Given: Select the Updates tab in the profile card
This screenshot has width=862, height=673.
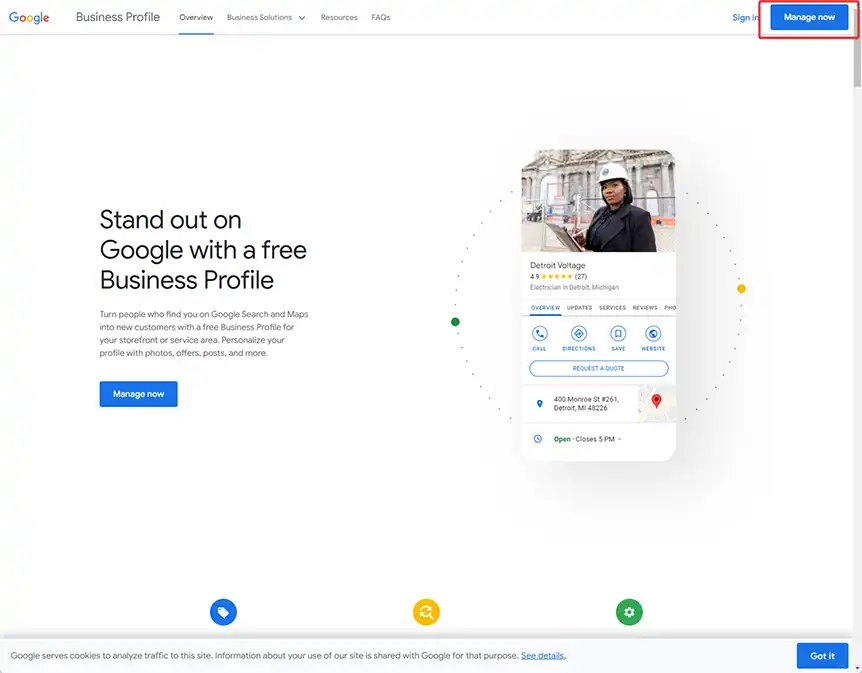Looking at the screenshot, I should pyautogui.click(x=579, y=308).
